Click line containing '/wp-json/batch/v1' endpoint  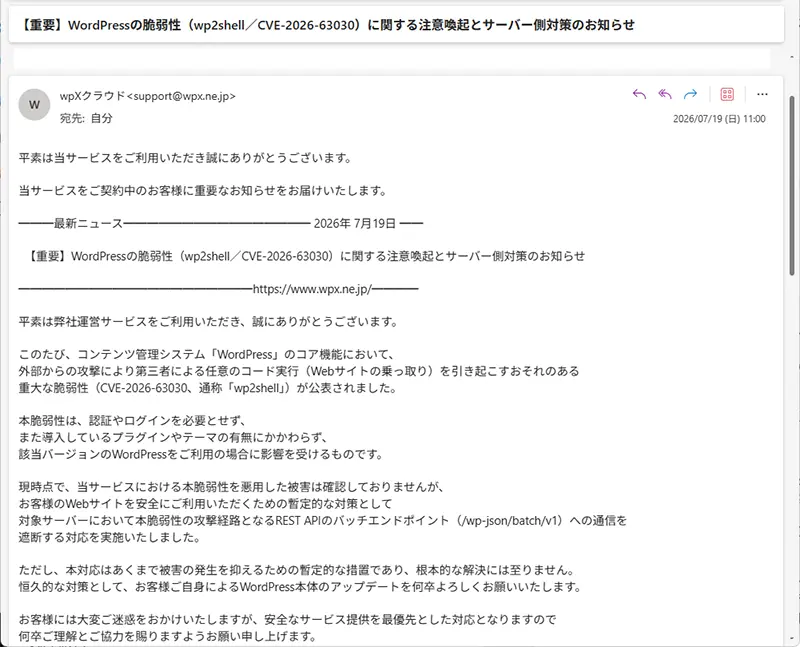click(x=322, y=520)
